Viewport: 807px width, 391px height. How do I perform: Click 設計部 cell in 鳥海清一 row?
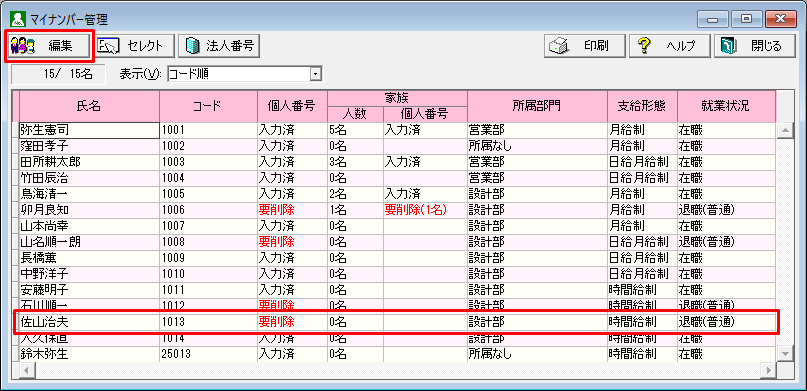tap(537, 194)
